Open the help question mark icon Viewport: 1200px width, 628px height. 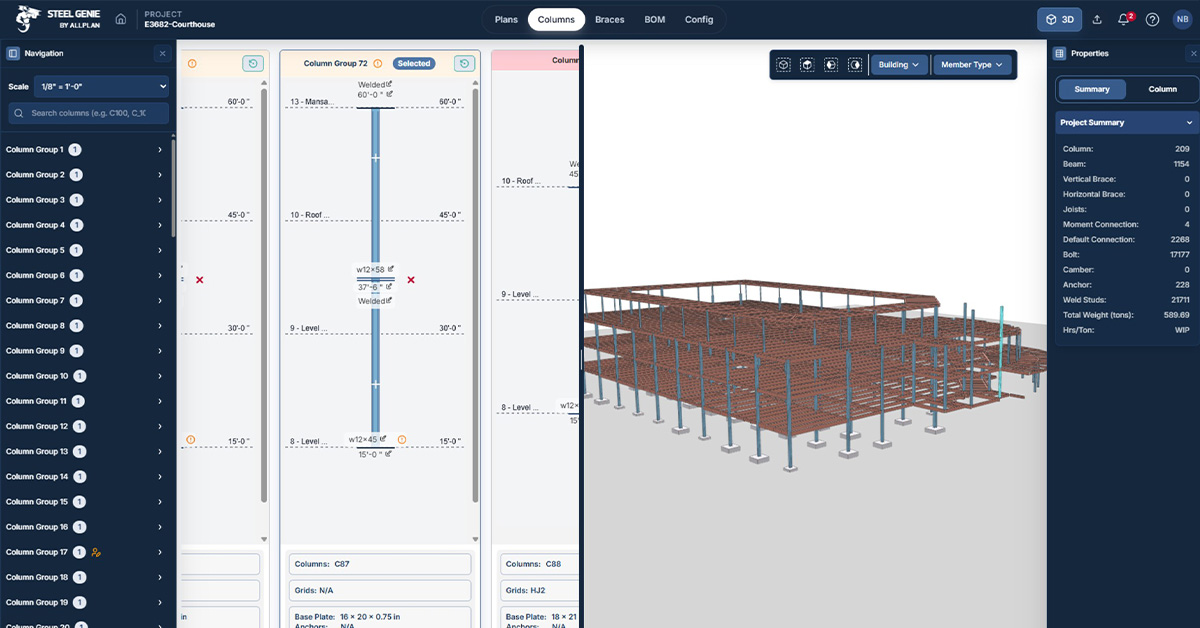pyautogui.click(x=1152, y=20)
